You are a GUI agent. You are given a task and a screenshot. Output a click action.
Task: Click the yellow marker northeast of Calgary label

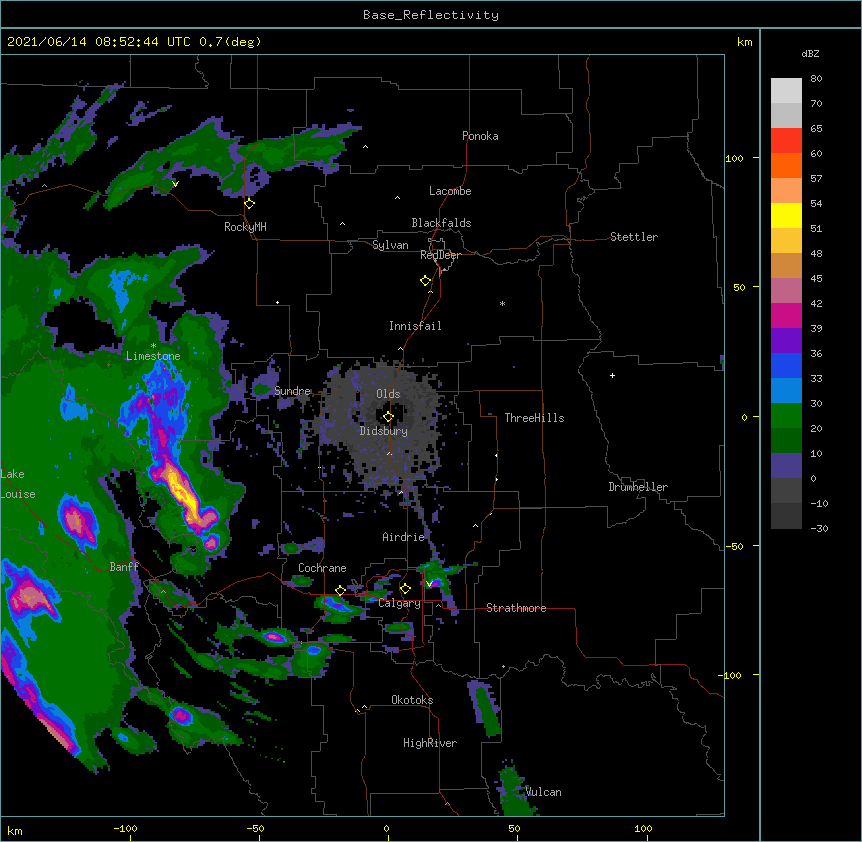(x=405, y=589)
